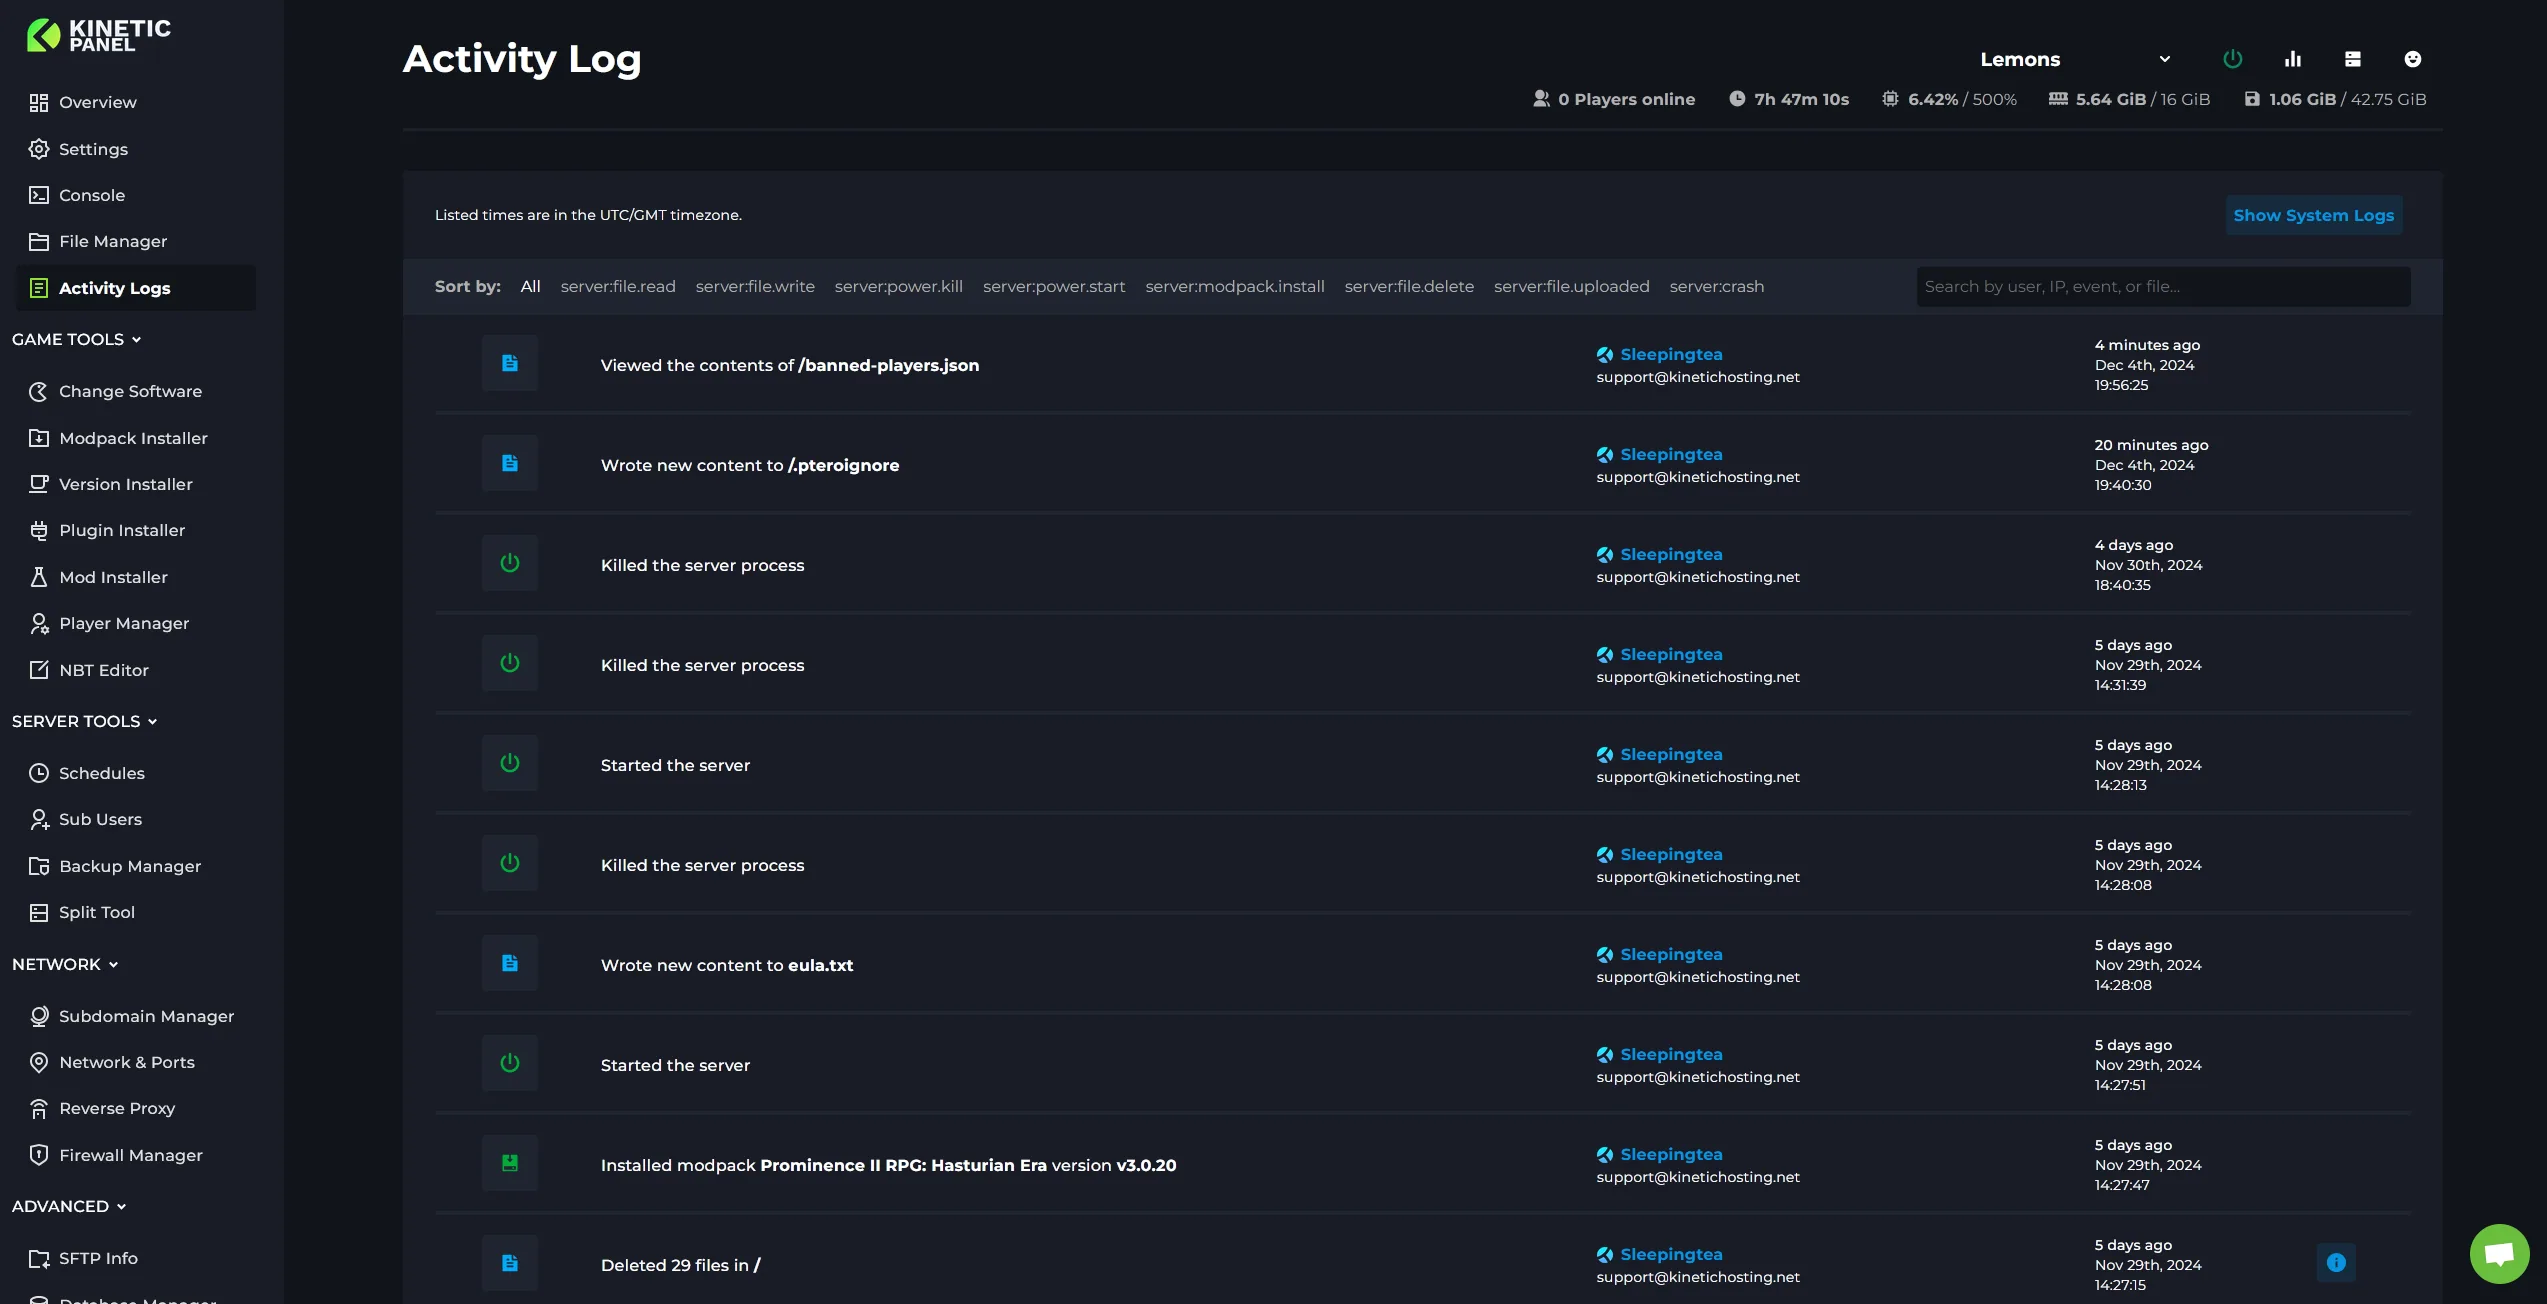The height and width of the screenshot is (1304, 2547).
Task: Open the Player Manager tool
Action: click(x=124, y=623)
